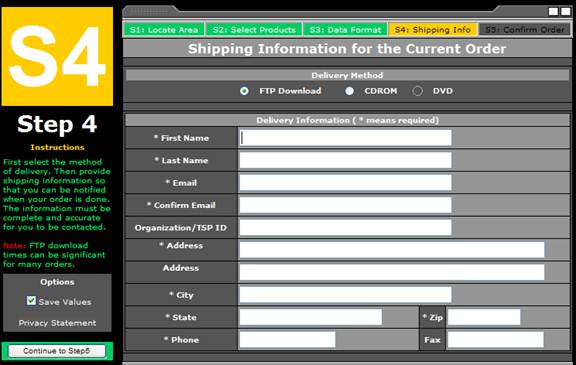This screenshot has height=365, width=576.
Task: Click the left white window control box
Action: point(553,12)
